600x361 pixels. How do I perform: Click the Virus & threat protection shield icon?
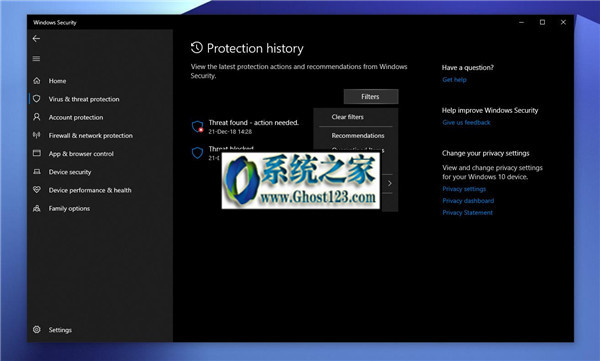click(37, 99)
